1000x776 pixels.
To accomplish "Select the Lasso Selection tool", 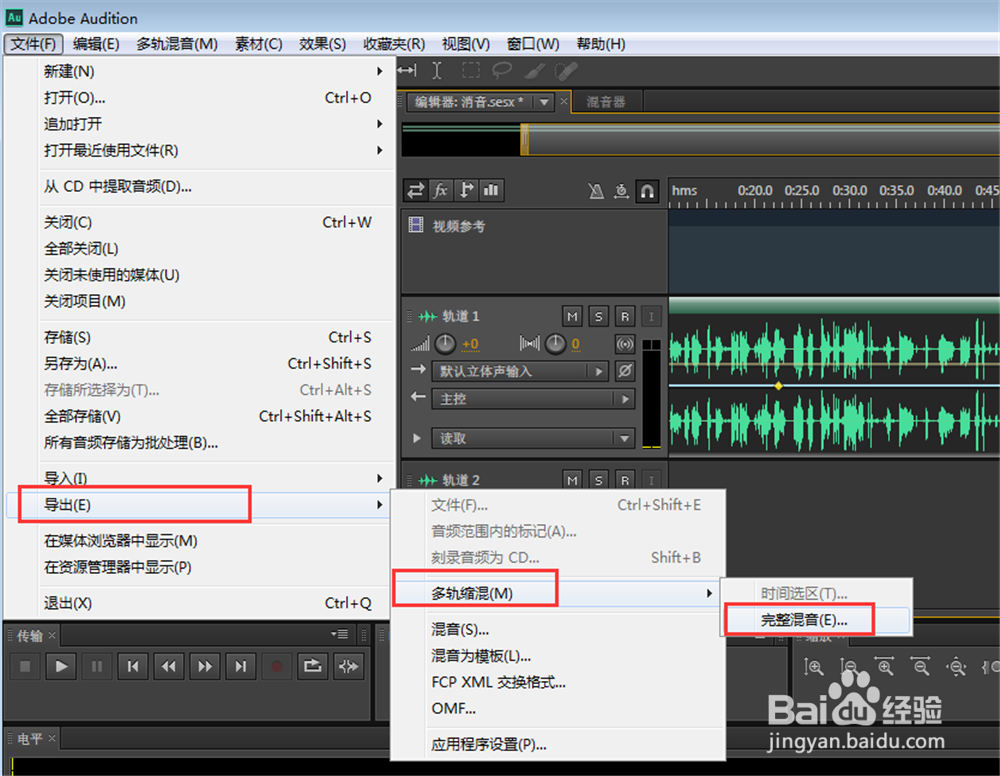I will click(503, 70).
